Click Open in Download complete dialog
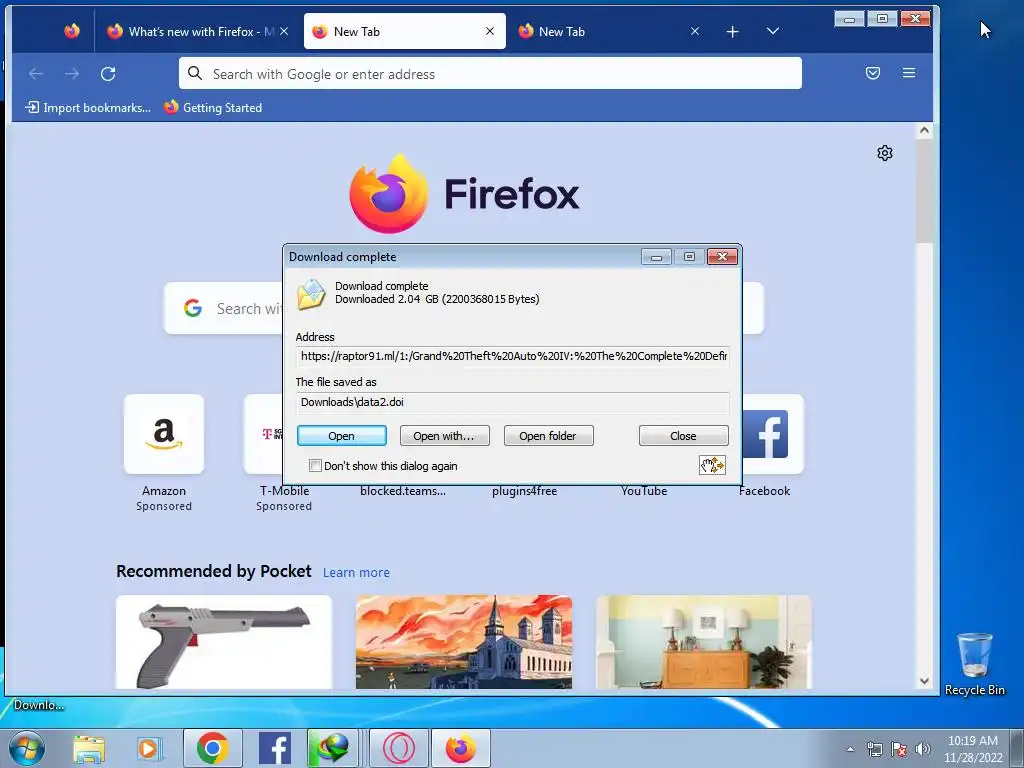This screenshot has height=768, width=1024. coord(342,436)
